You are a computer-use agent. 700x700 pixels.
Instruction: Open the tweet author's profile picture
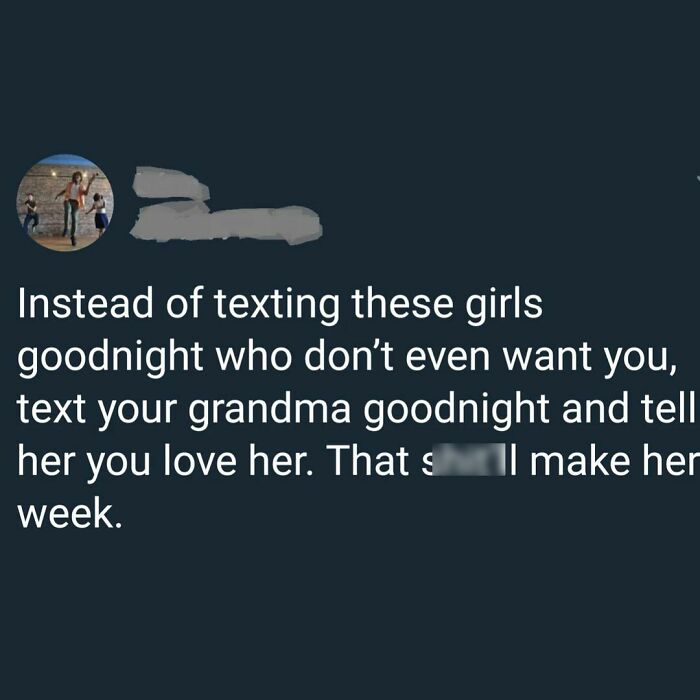65,203
